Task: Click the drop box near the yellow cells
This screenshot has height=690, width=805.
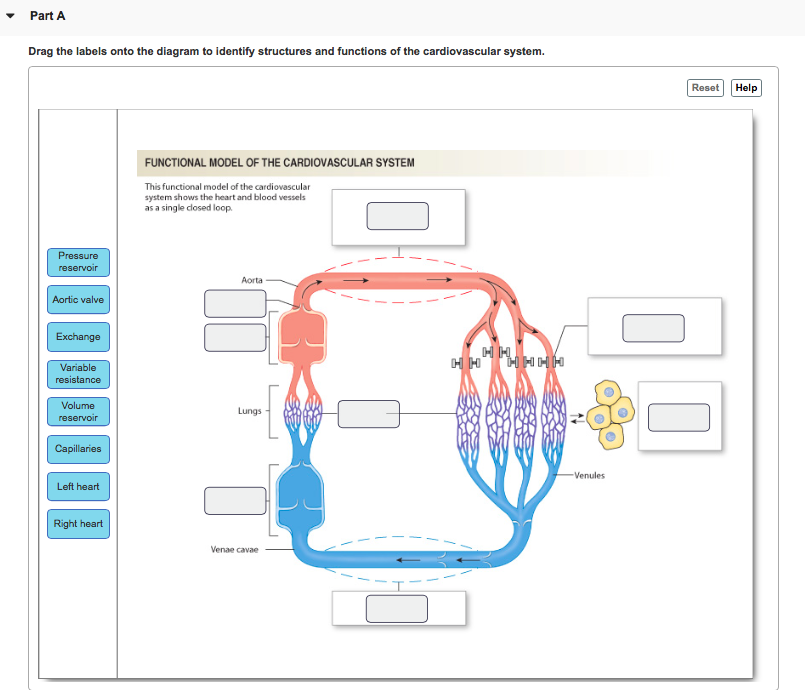Action: [679, 417]
